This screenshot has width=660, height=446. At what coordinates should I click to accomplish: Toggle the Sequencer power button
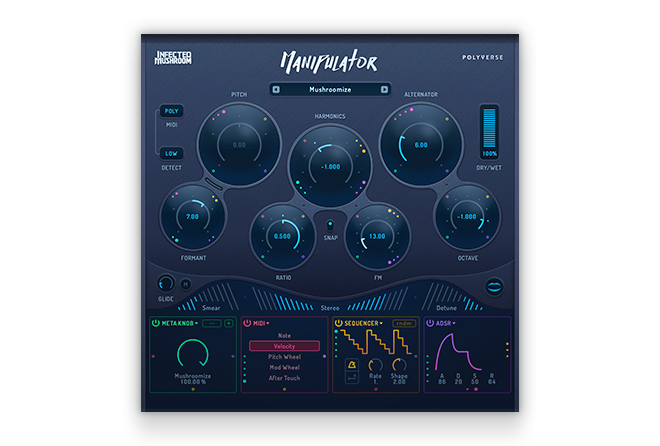[x=338, y=323]
